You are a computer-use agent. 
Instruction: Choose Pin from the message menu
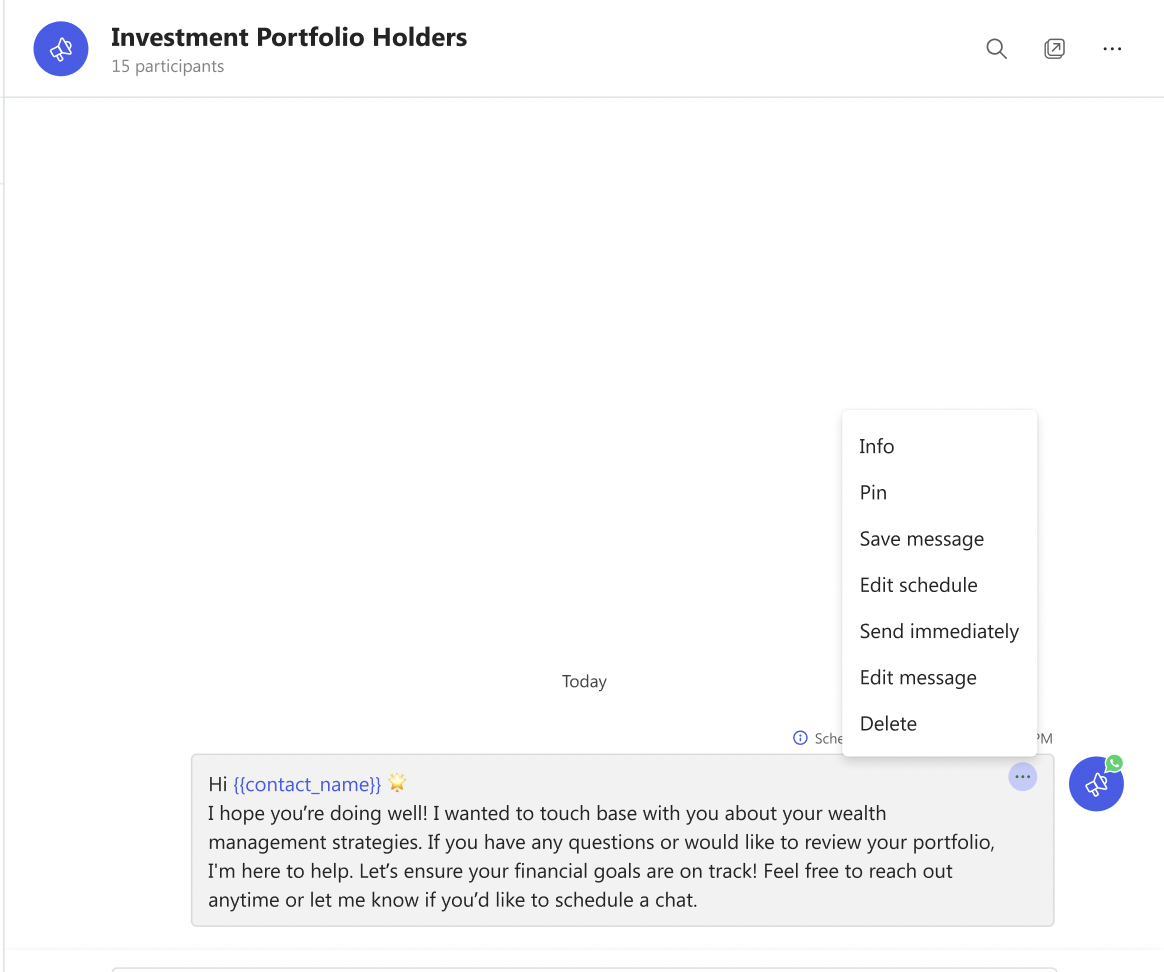[x=872, y=492]
